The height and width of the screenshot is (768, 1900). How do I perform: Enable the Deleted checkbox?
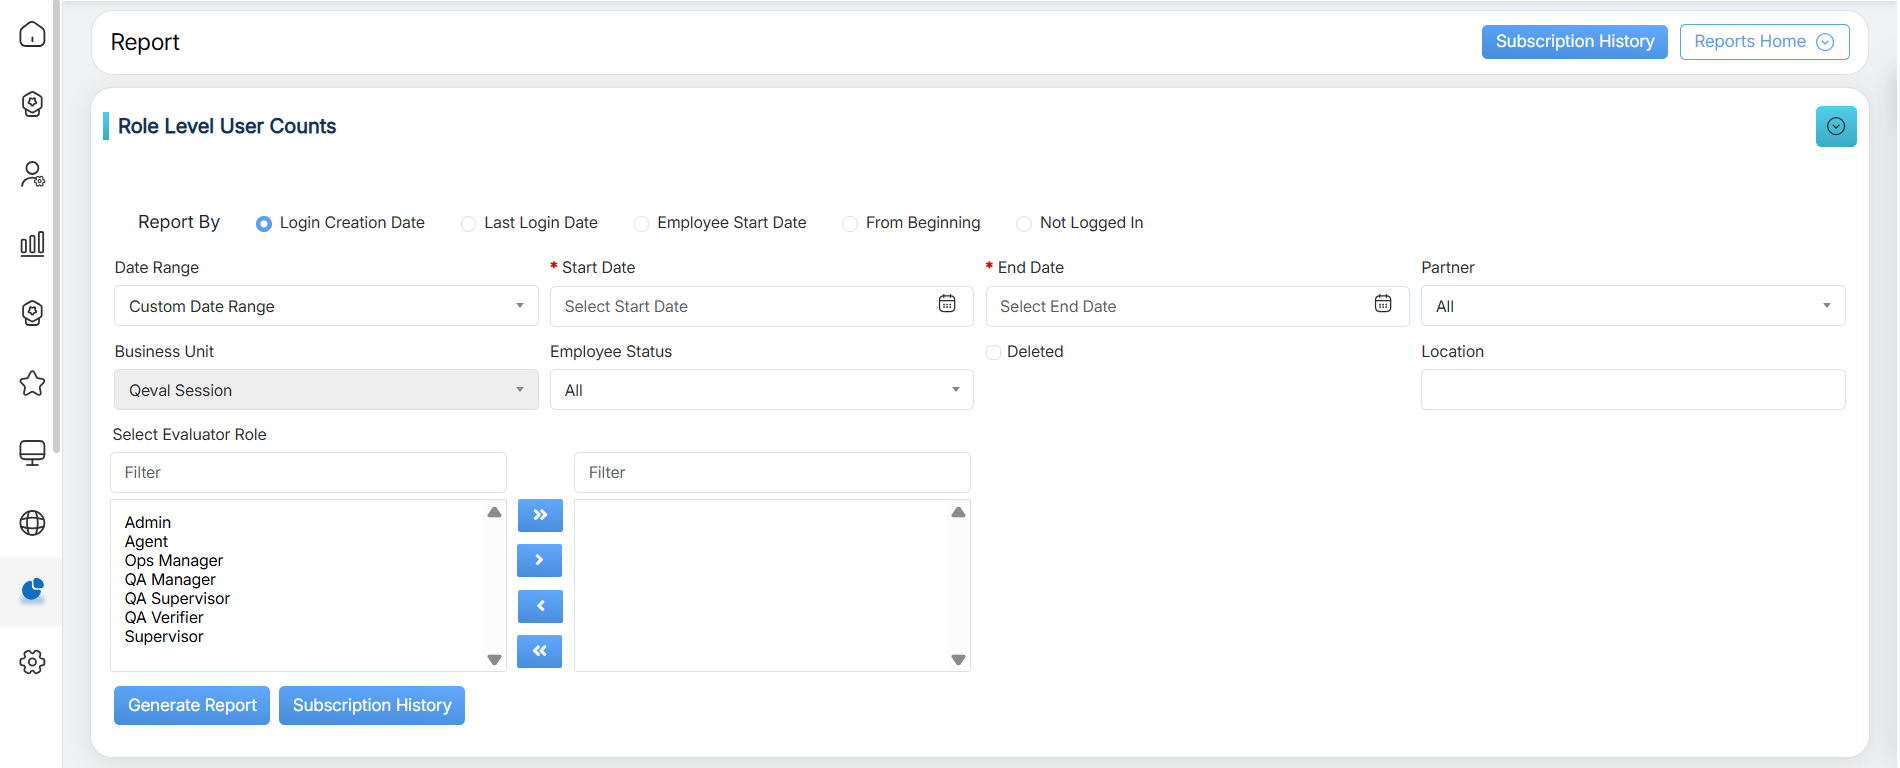point(993,352)
